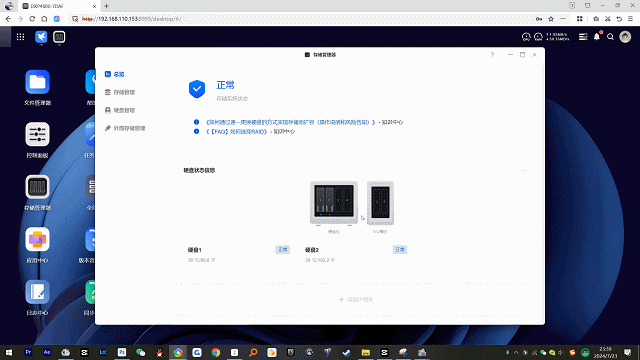Image resolution: width=640 pixels, height=360 pixels.
Task: Click the address bar URL field
Action: pyautogui.click(x=302, y=19)
